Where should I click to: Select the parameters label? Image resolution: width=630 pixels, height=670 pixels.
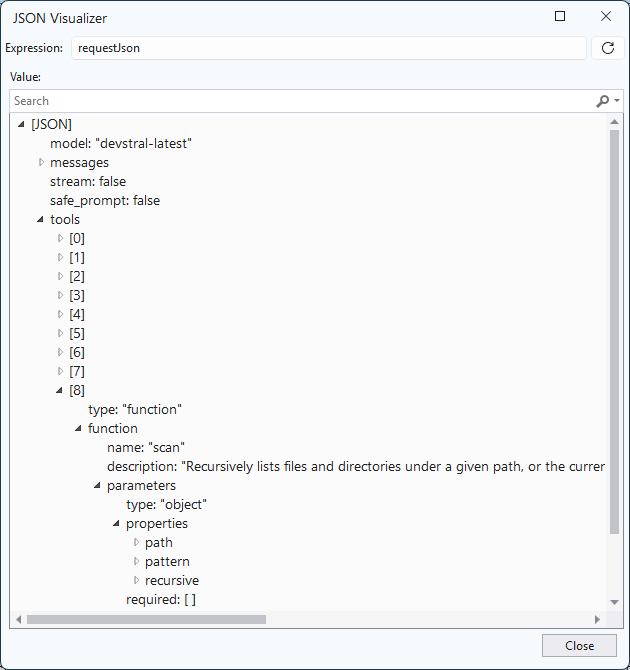[x=141, y=486]
